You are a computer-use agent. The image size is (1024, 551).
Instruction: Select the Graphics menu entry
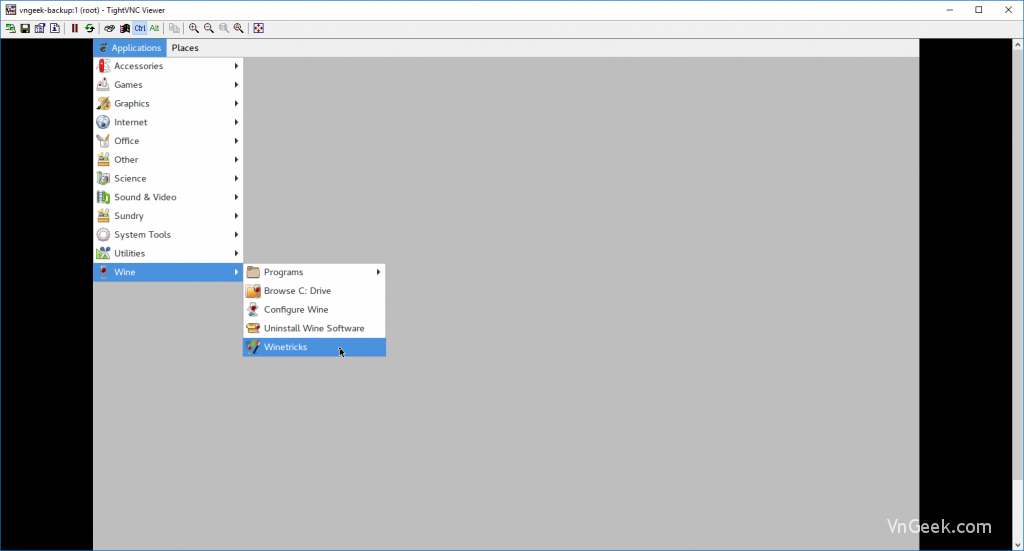(x=168, y=103)
